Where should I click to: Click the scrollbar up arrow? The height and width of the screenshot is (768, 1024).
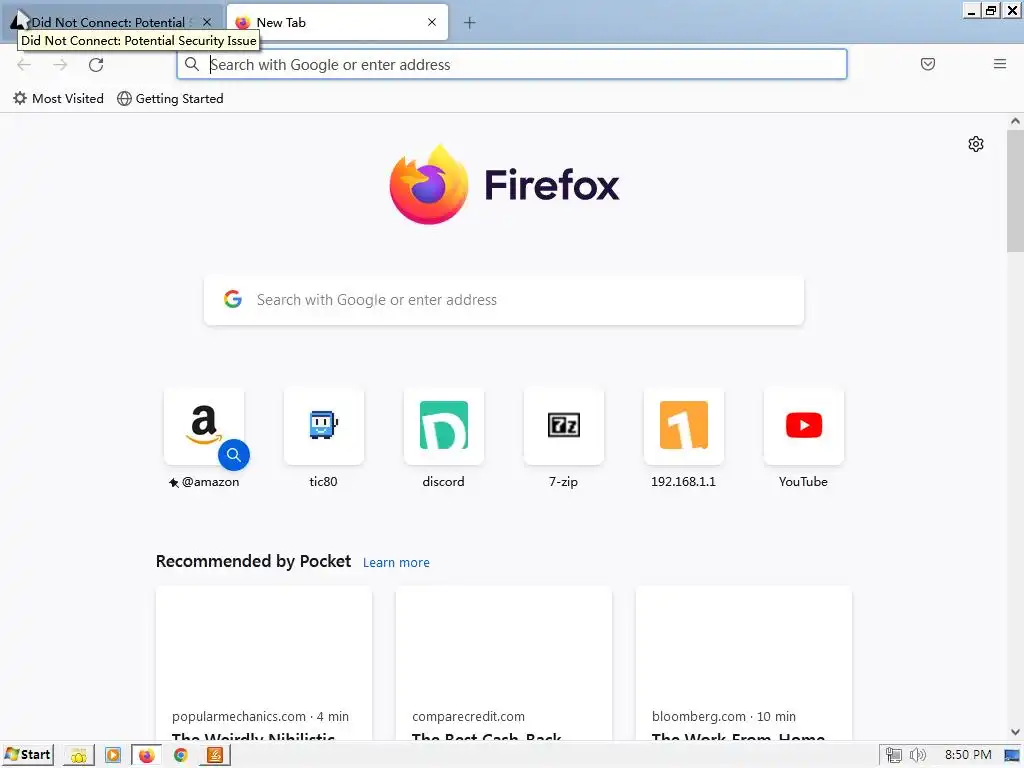1015,121
